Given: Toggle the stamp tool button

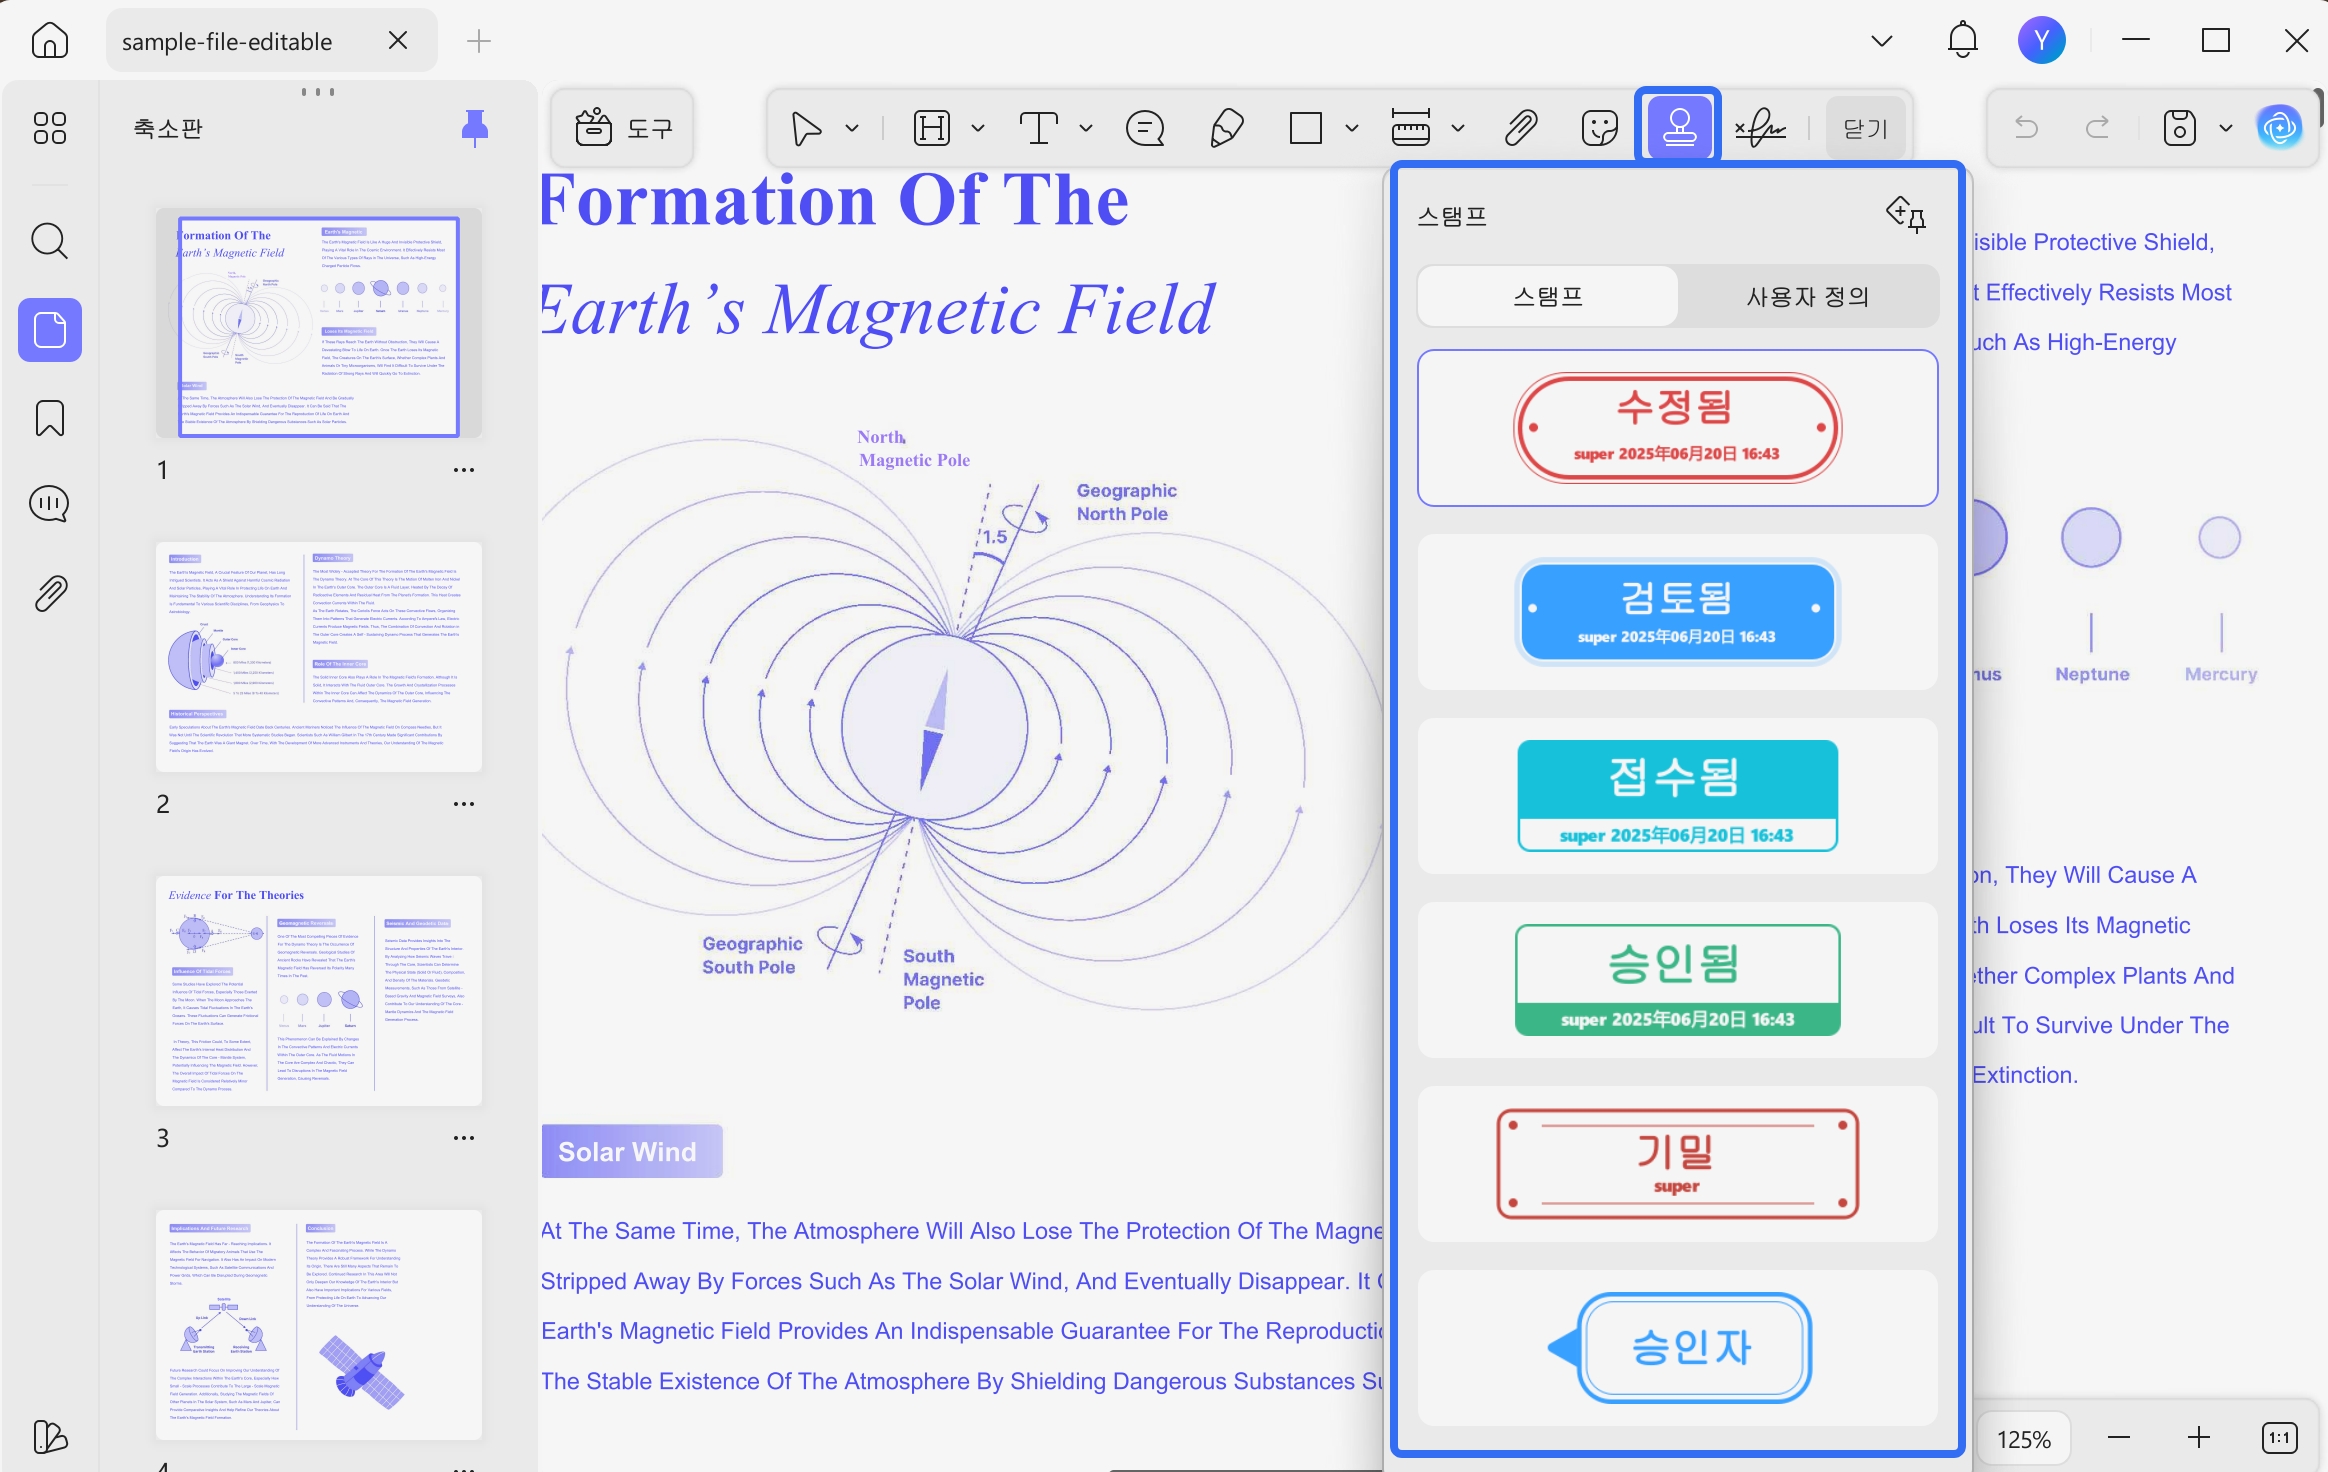Looking at the screenshot, I should coord(1679,128).
